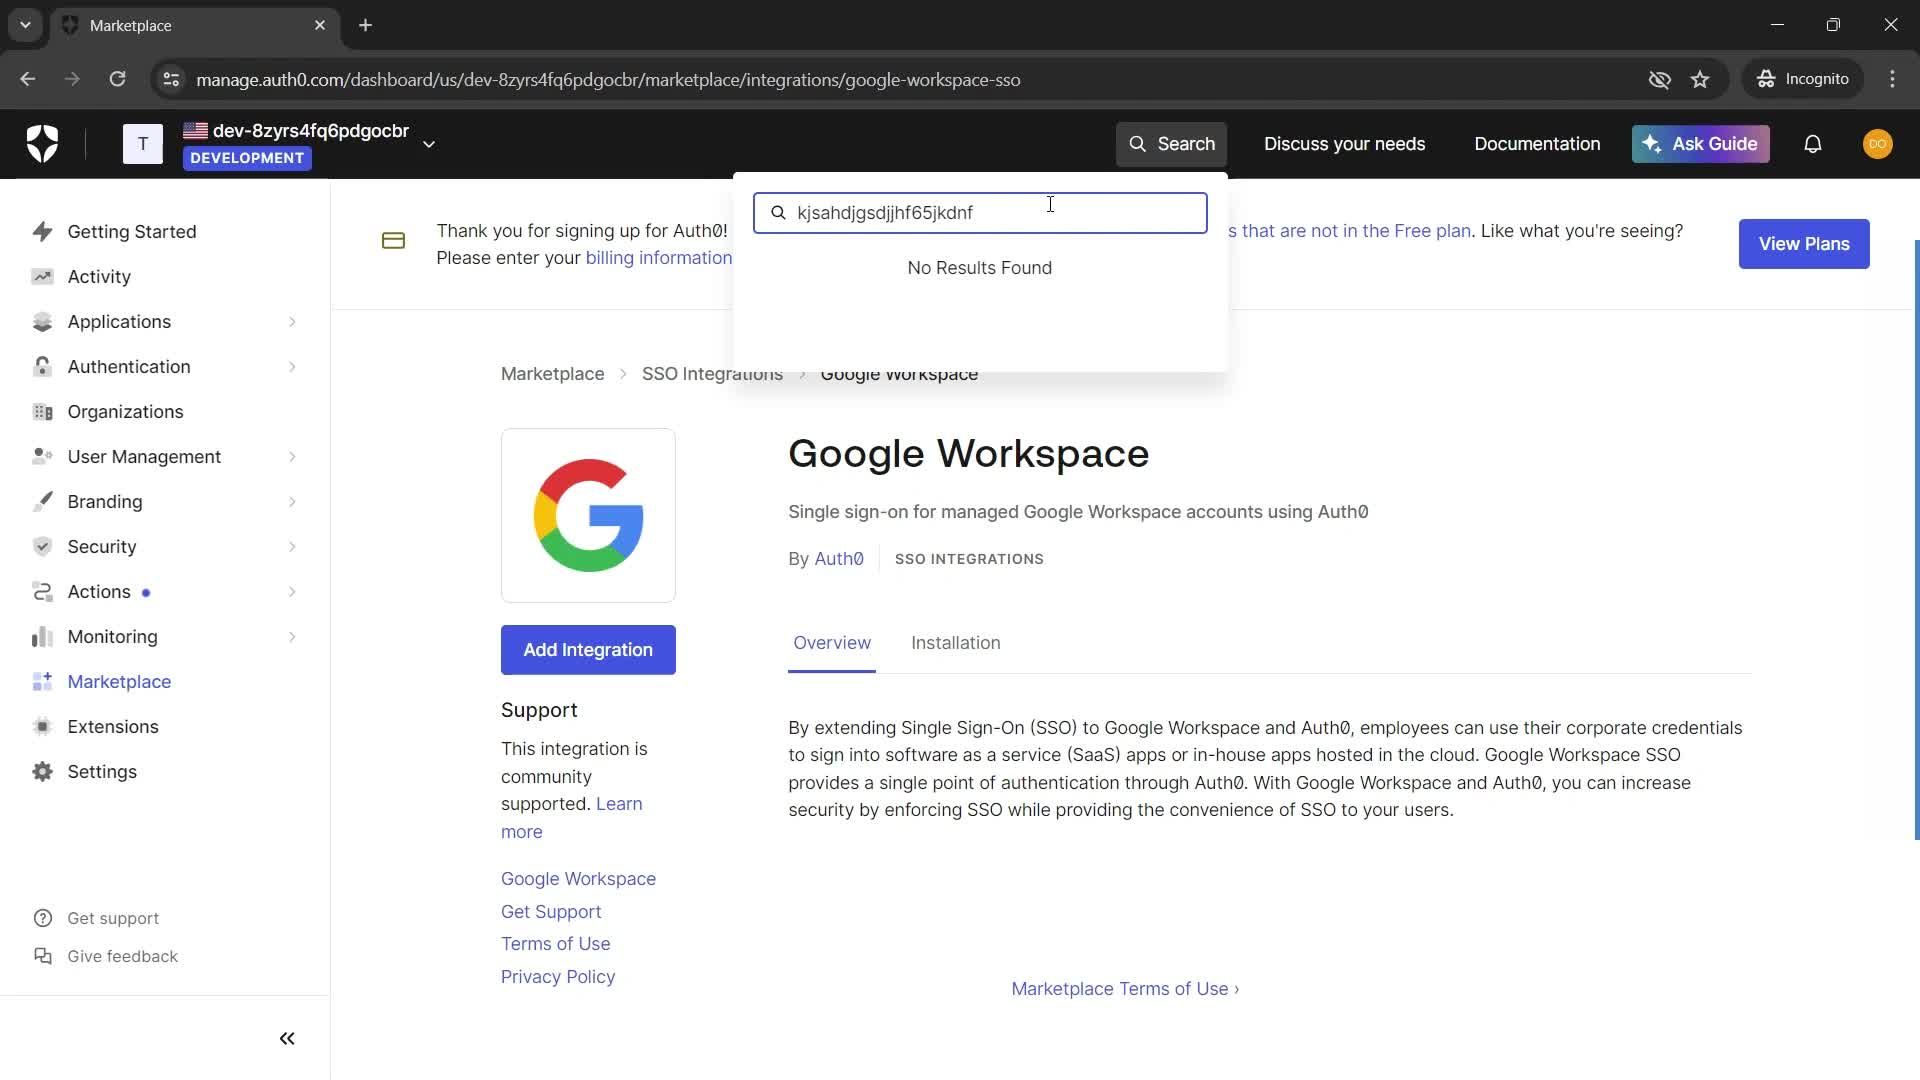Click the Authentication lock icon
This screenshot has width=1920, height=1080.
pos(42,367)
